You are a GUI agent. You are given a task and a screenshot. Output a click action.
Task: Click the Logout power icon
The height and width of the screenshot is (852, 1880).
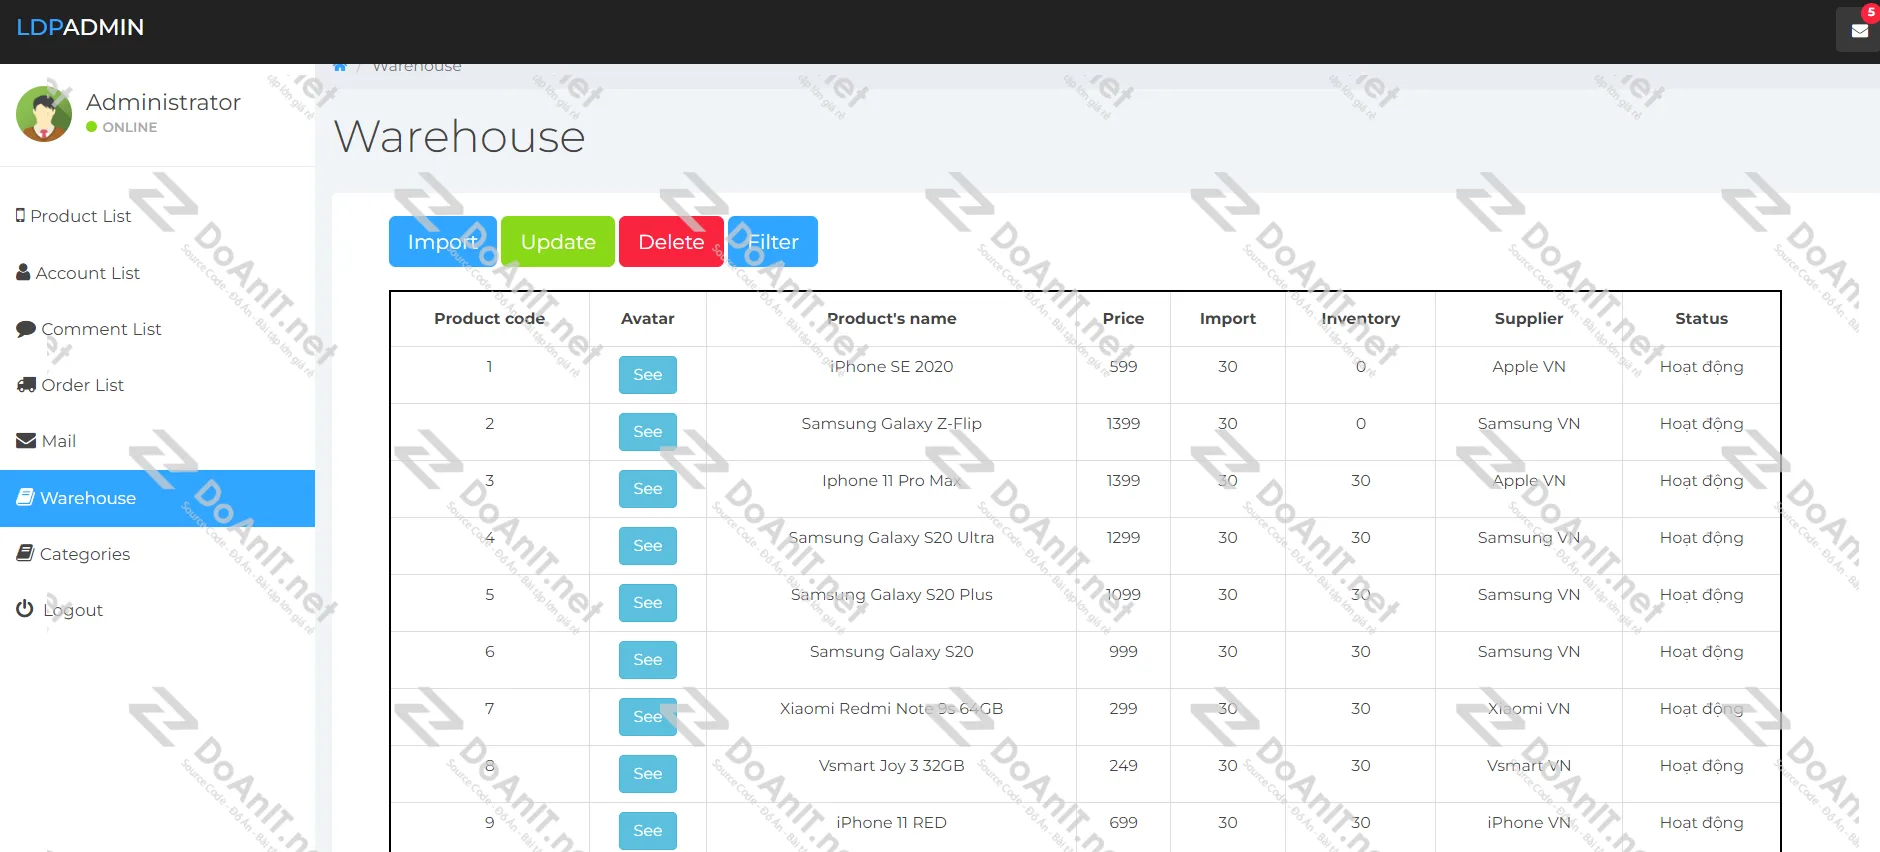point(25,609)
